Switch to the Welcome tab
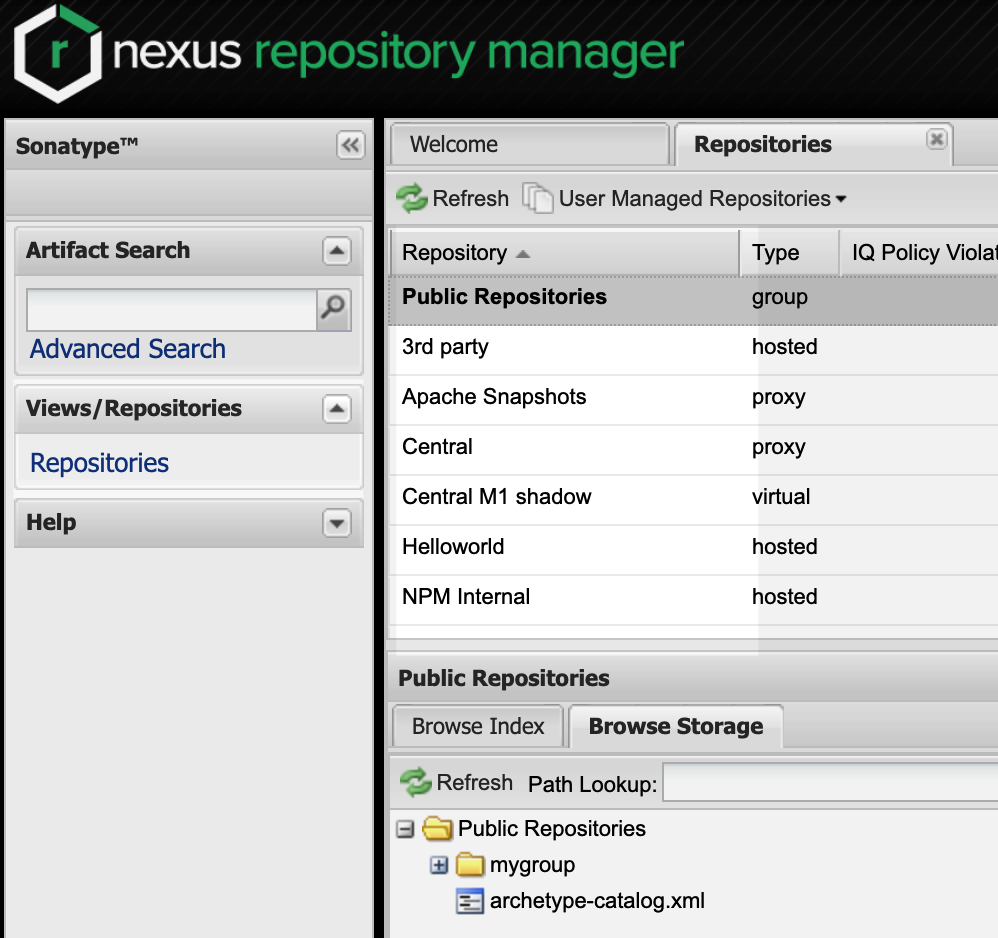Screen dimensions: 998x938 tap(530, 144)
